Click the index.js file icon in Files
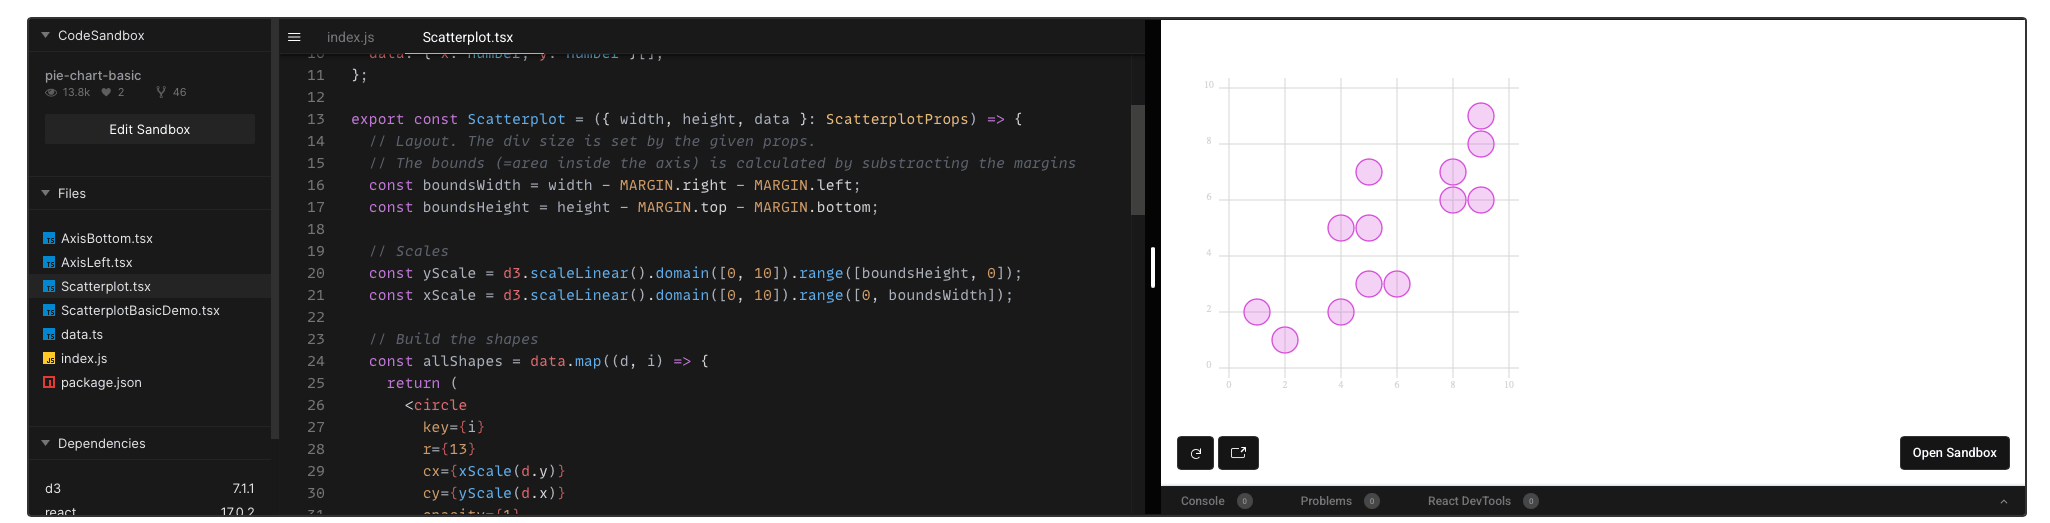2050x523 pixels. 49,358
